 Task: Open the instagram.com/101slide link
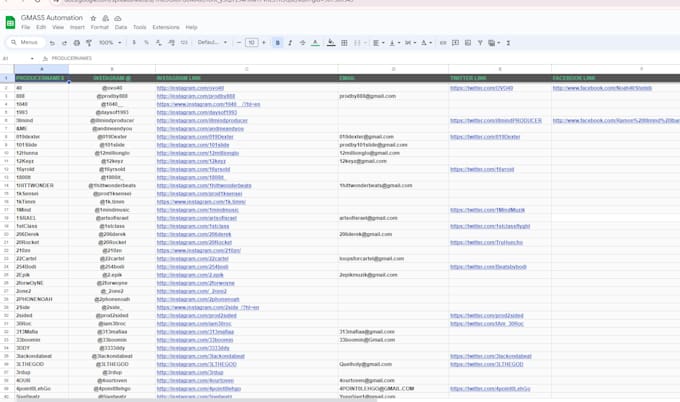tap(193, 145)
